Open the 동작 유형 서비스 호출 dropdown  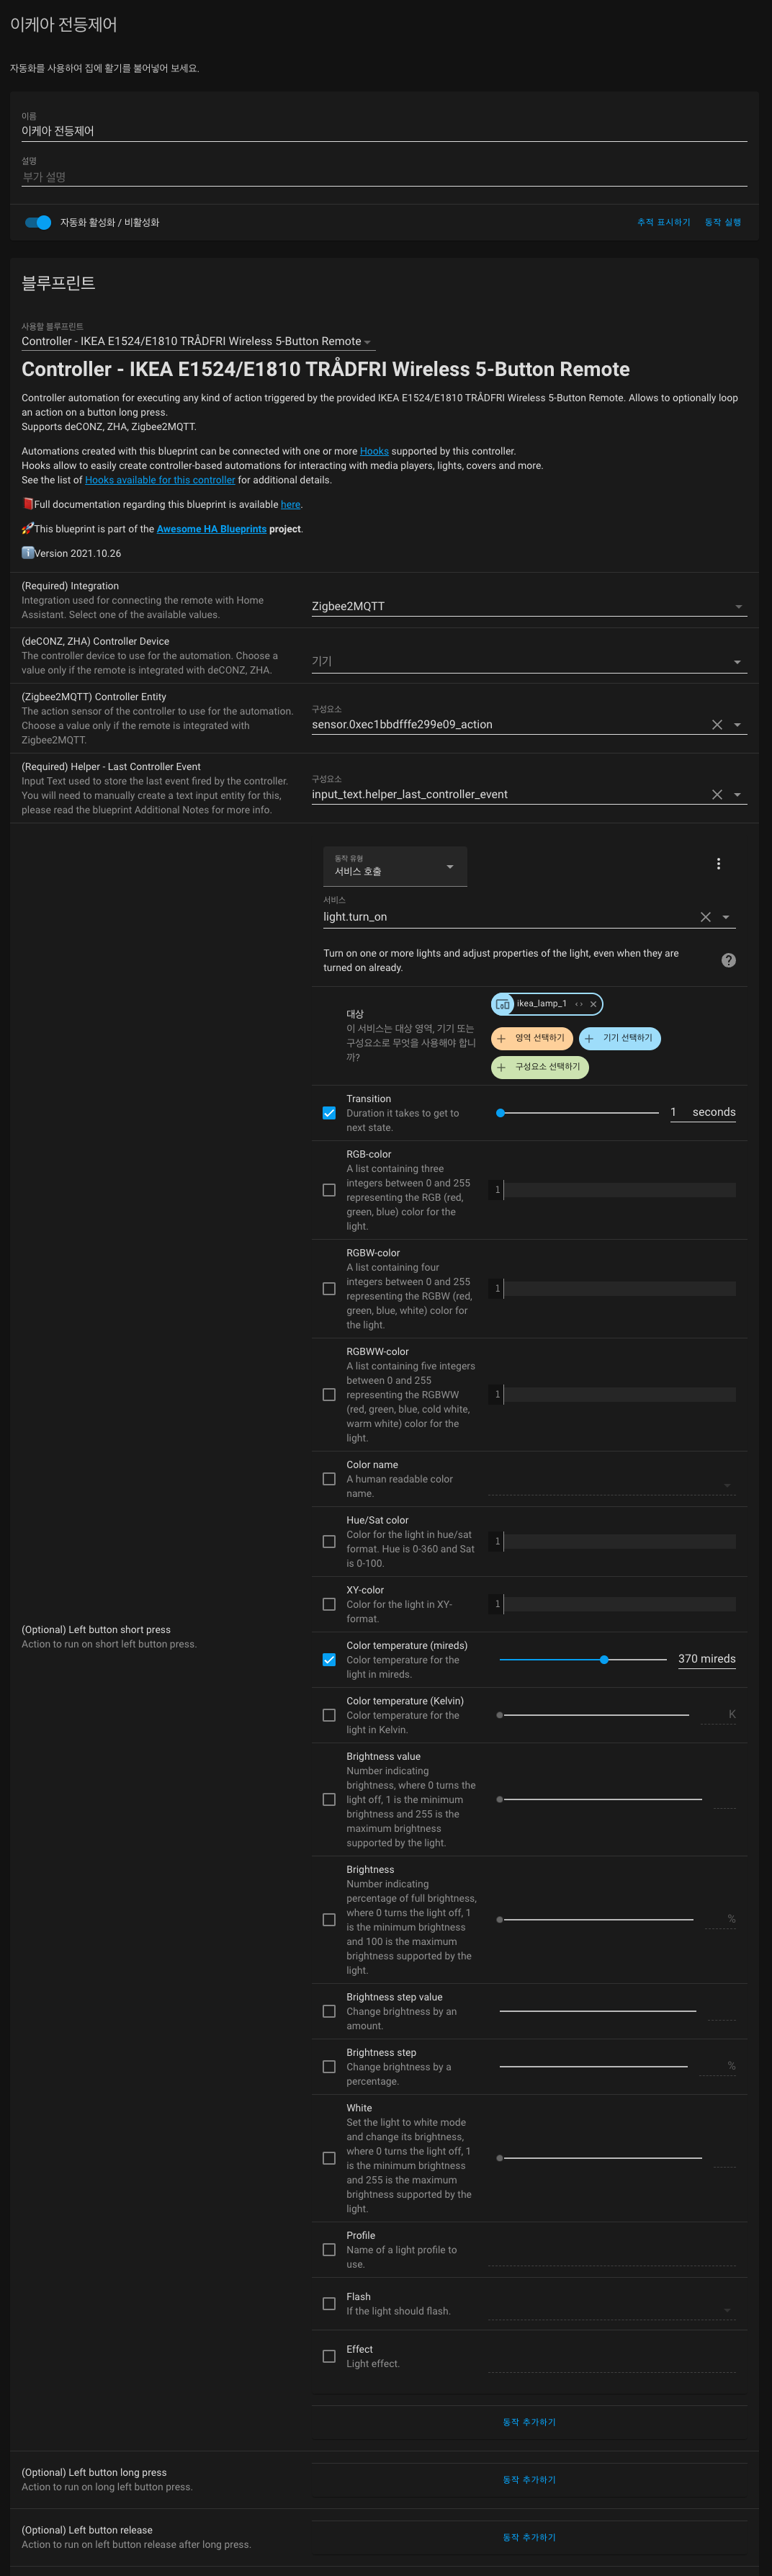coord(395,866)
